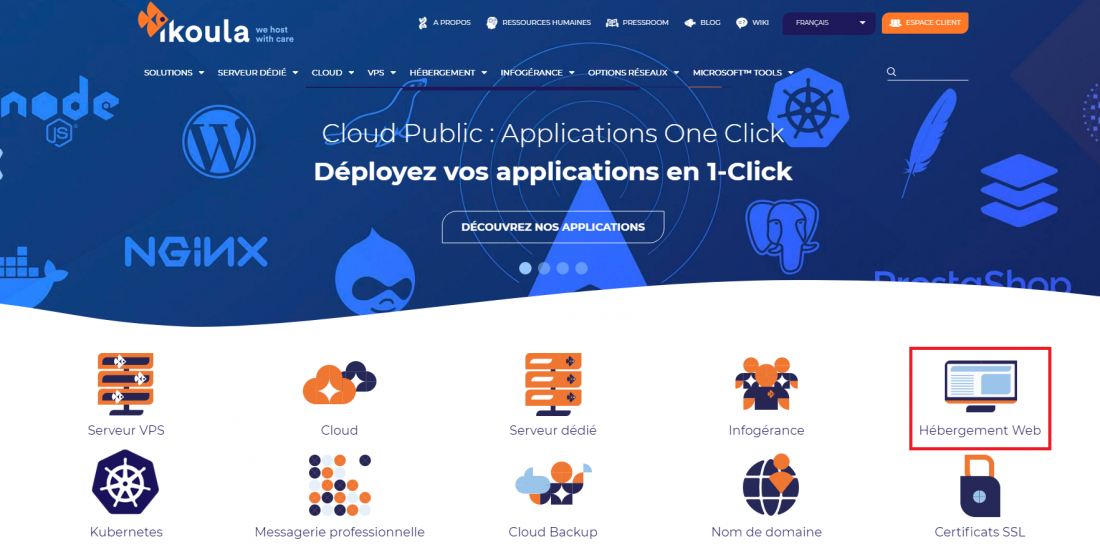
Task: Click the Cloud Backup label
Action: coord(553,532)
